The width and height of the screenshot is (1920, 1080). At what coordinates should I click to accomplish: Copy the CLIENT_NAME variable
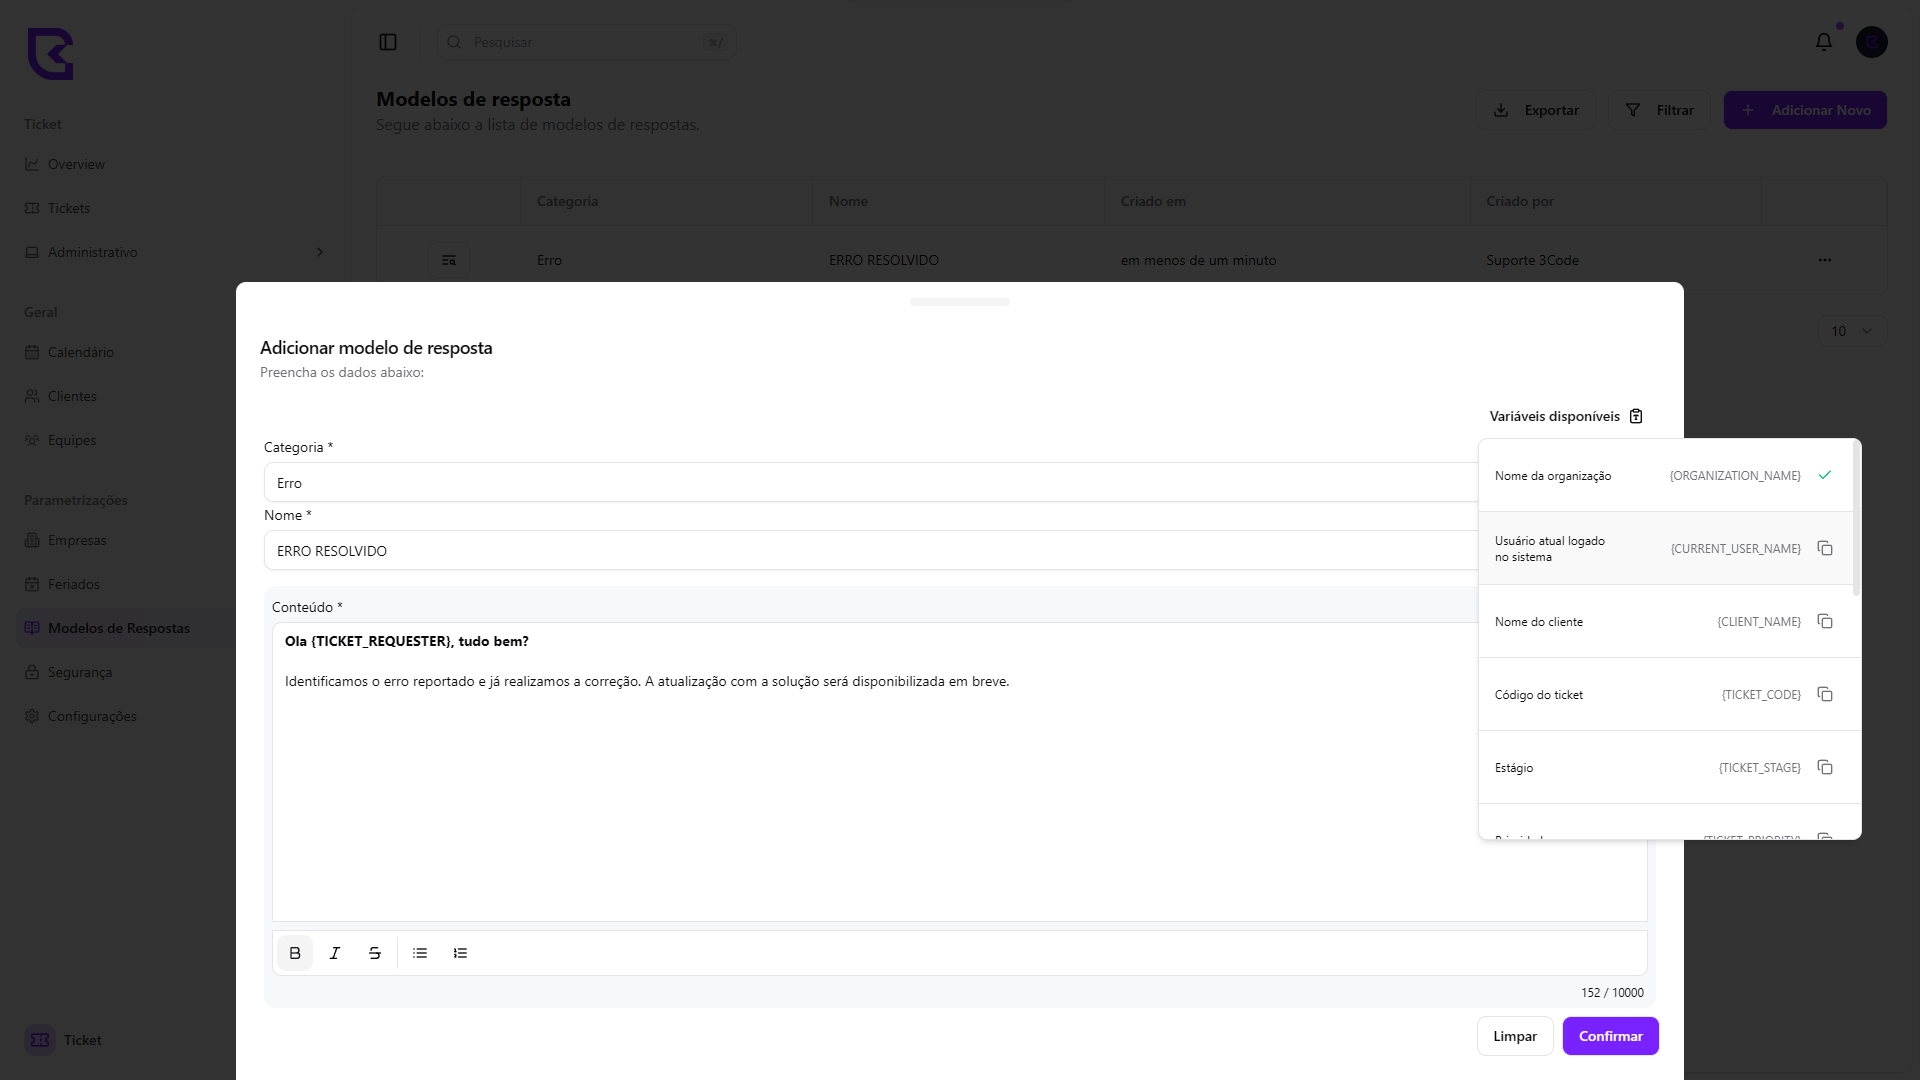[x=1825, y=622]
